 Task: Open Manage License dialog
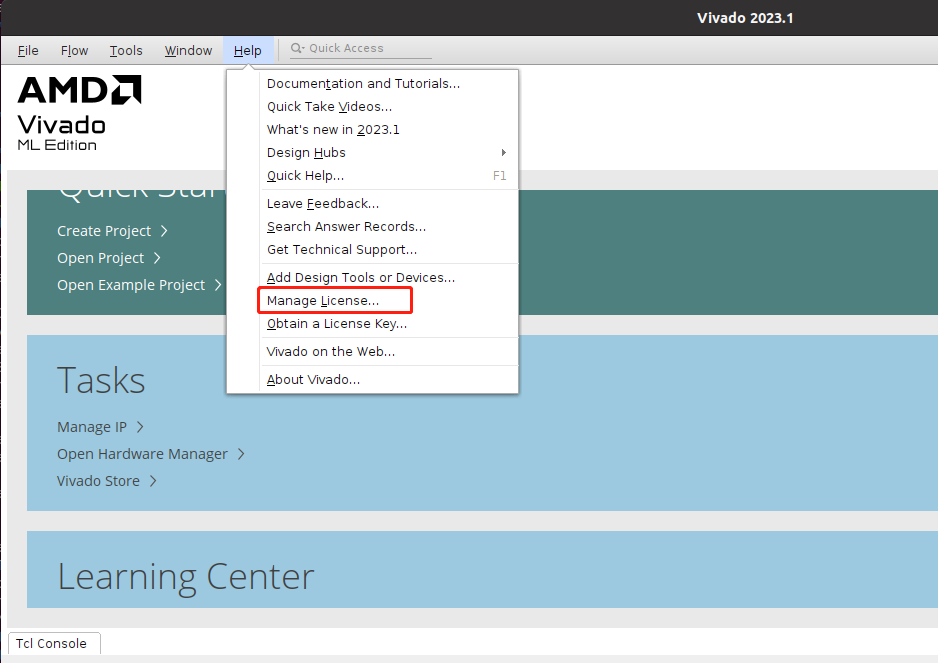(322, 300)
